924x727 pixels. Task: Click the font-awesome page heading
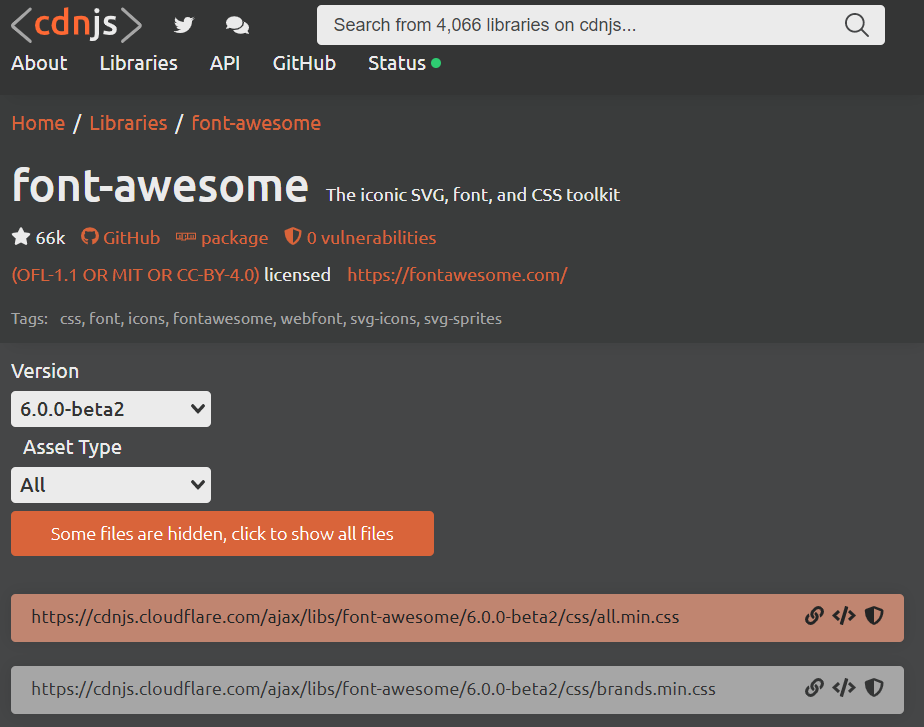click(x=160, y=185)
